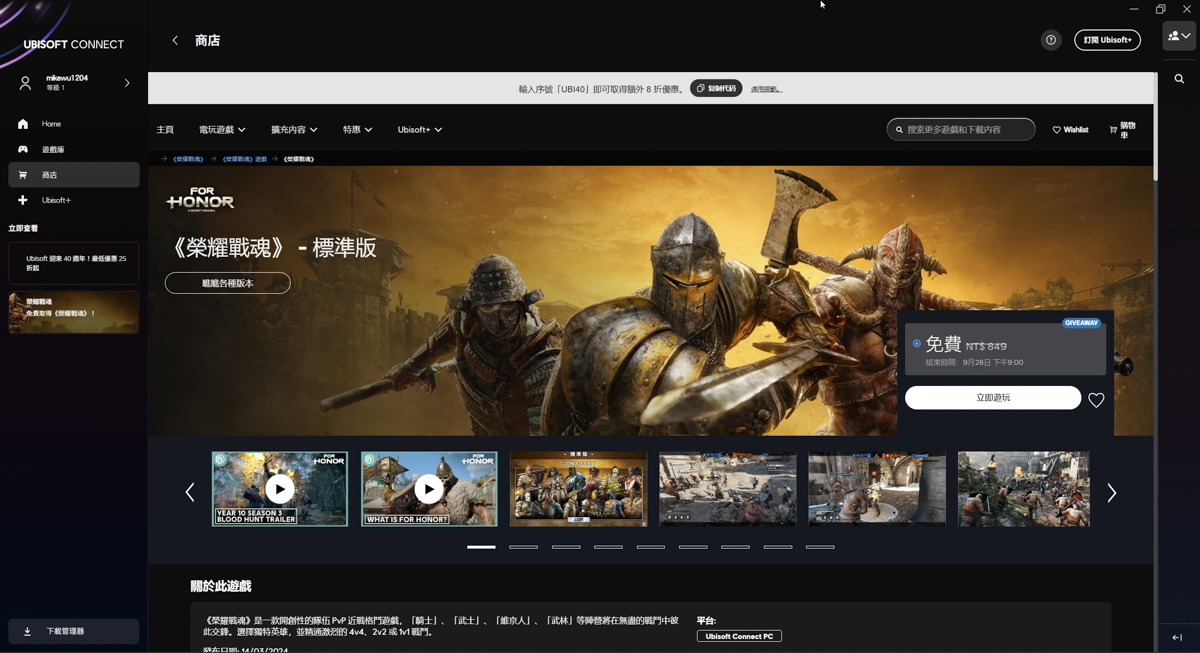This screenshot has height=653, width=1200.
Task: Open 下載管理器 download manager
Action: point(74,631)
